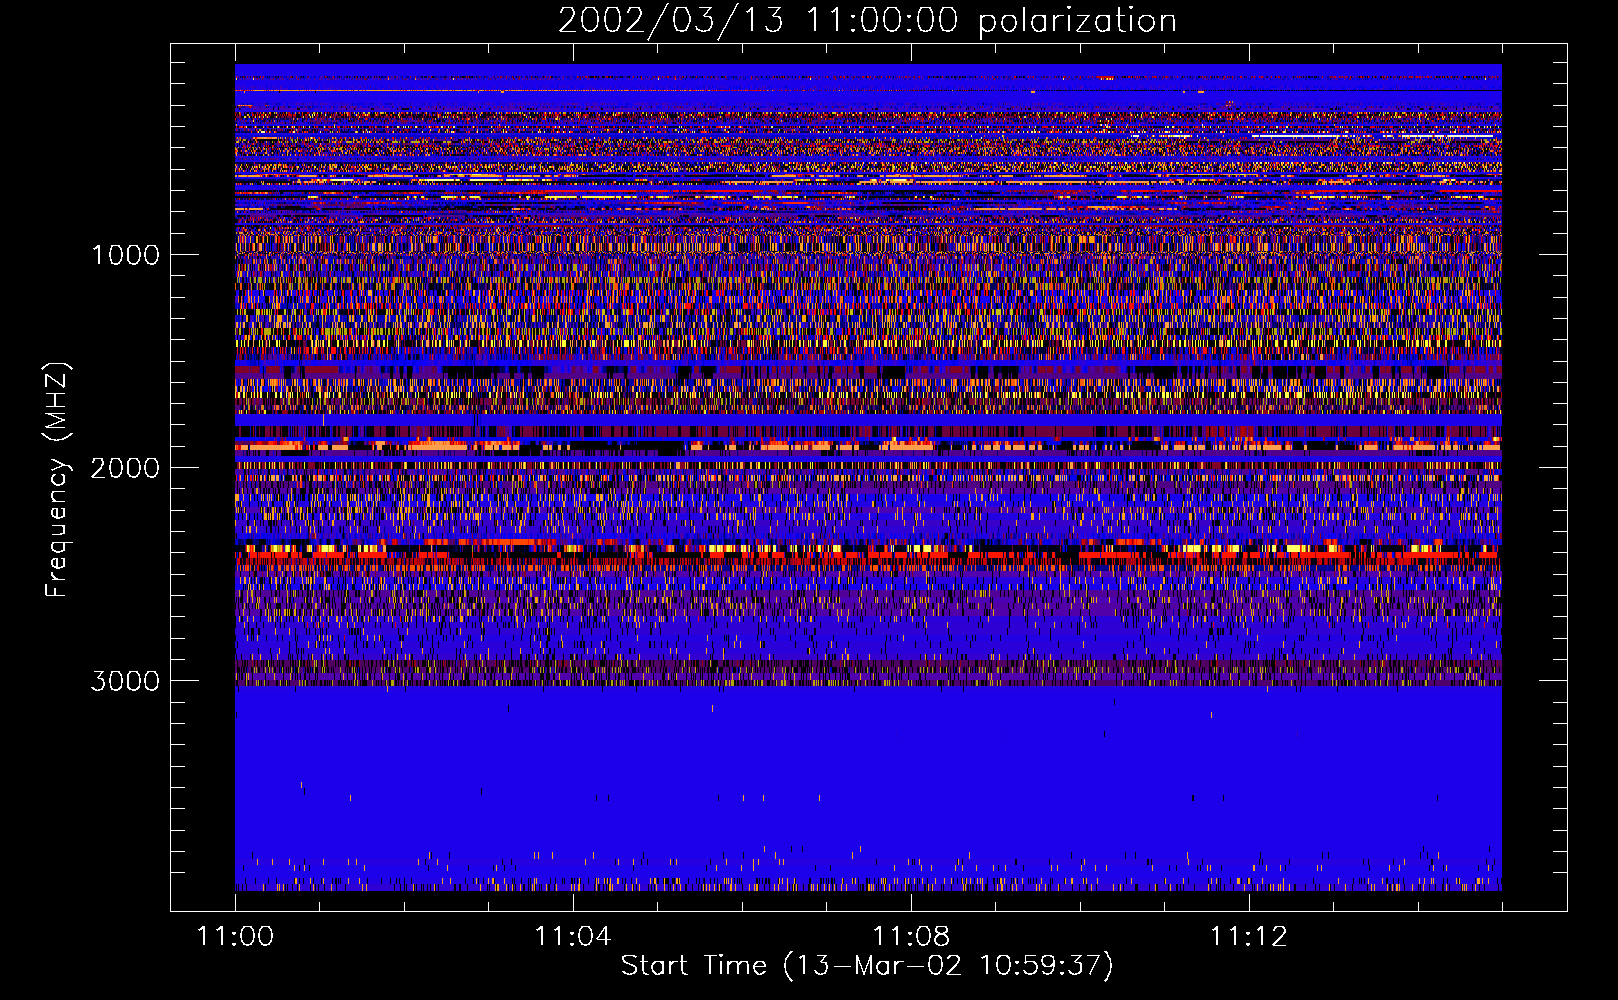Click the 11:12 time tick label
This screenshot has height=1000, width=1618.
pos(1248,936)
